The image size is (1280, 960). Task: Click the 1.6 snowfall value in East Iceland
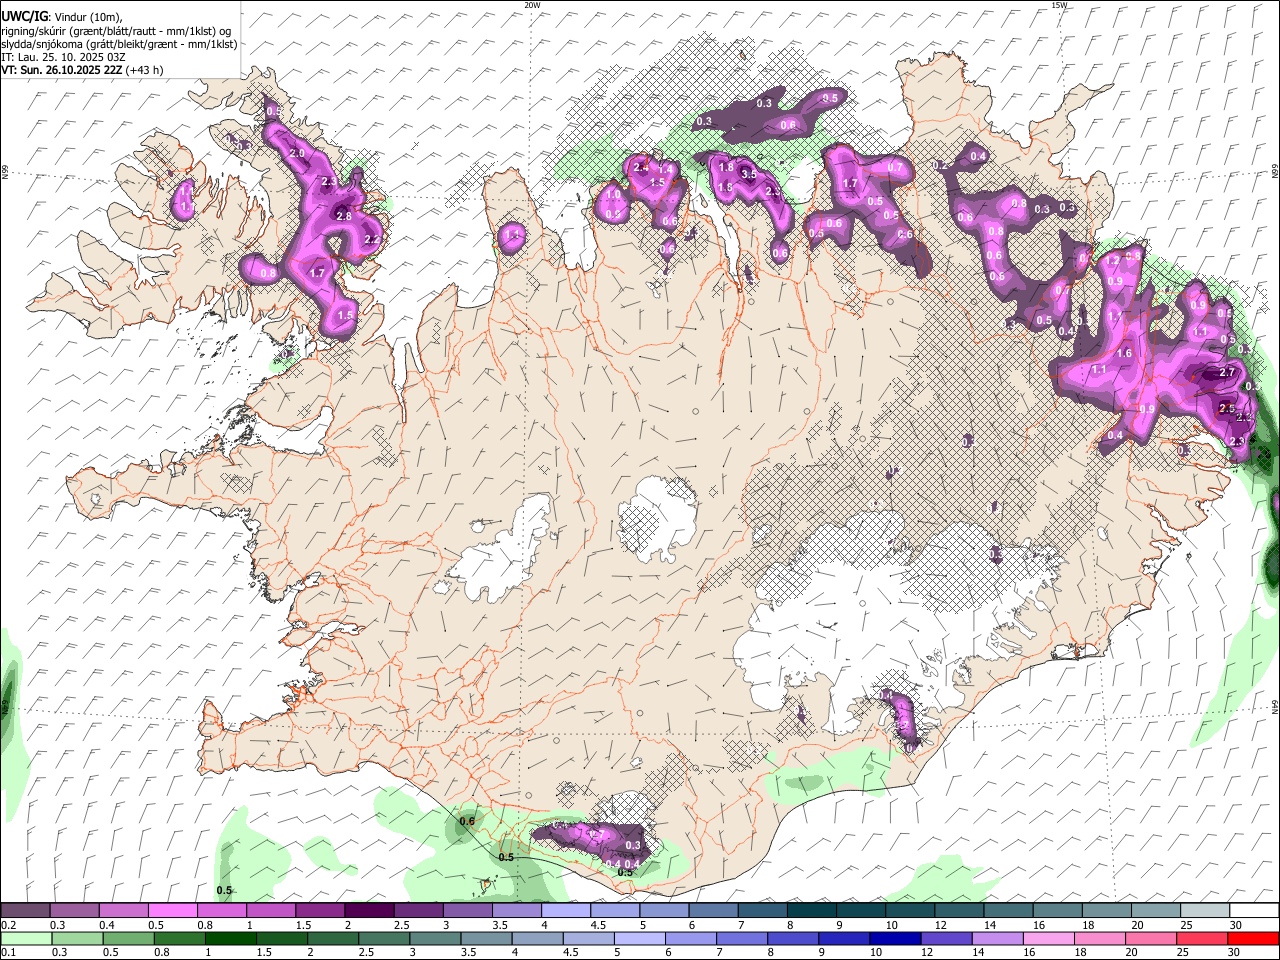[1124, 353]
